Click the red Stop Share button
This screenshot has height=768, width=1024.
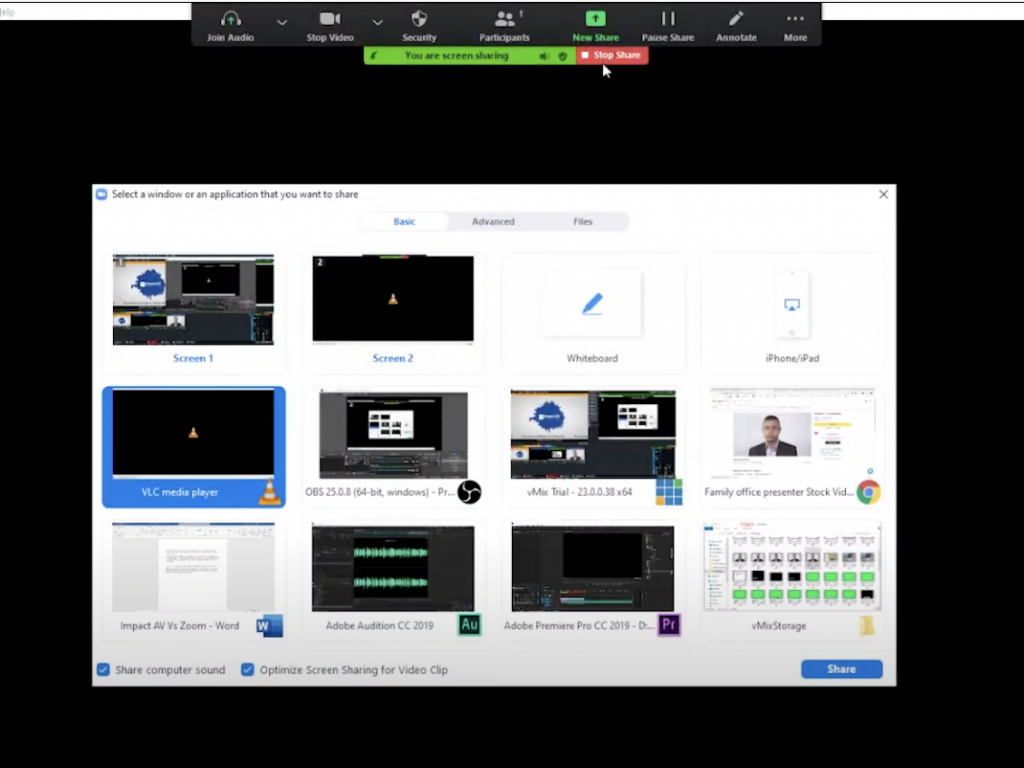(612, 56)
